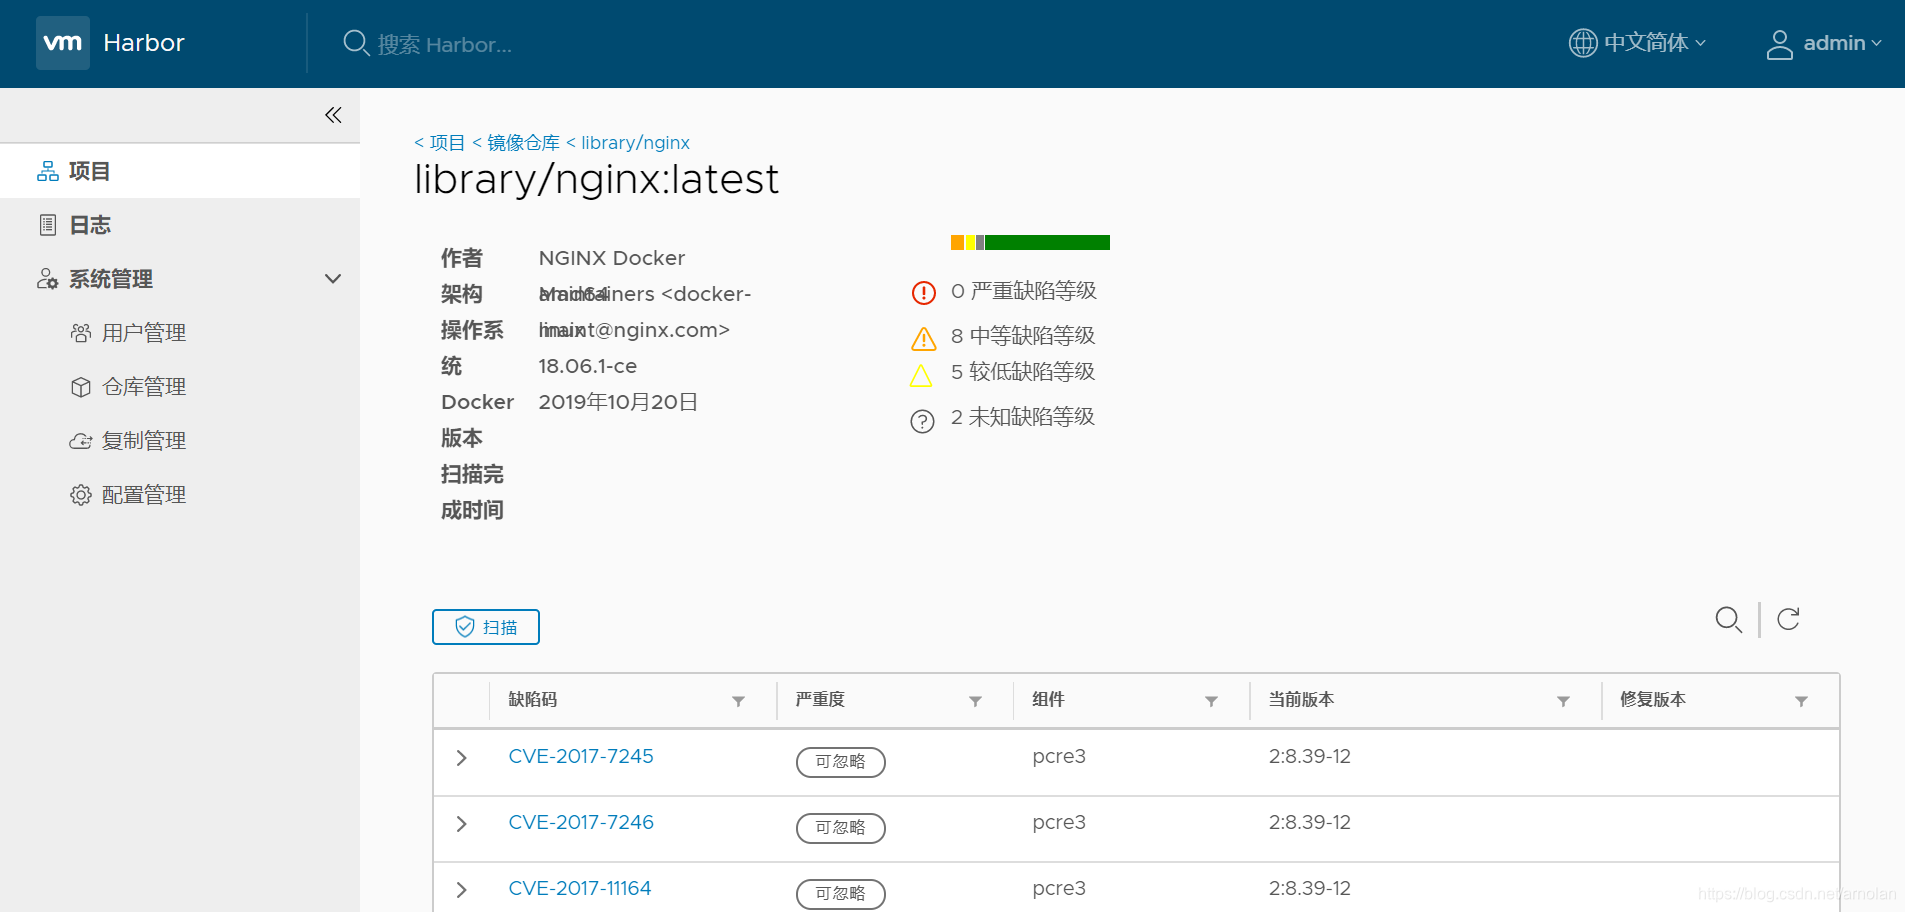This screenshot has width=1905, height=912.
Task: Open 用户管理 submenu item
Action: coord(144,333)
